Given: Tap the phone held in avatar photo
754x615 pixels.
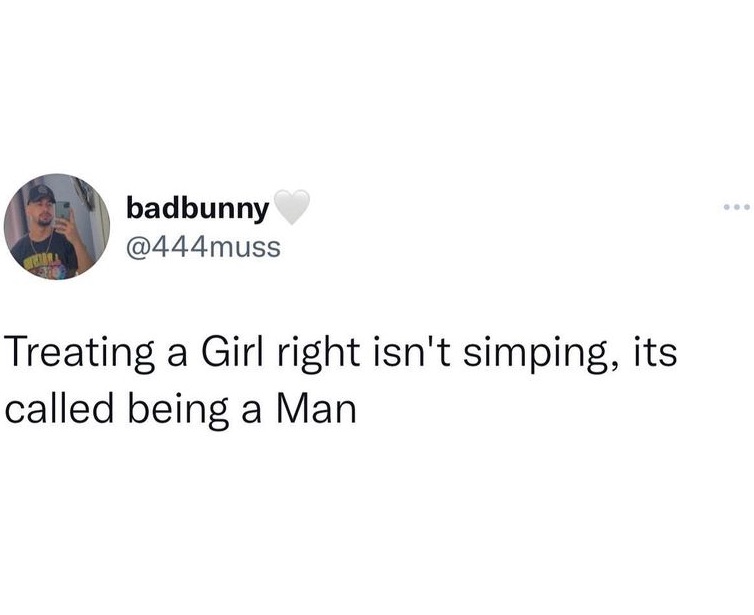Looking at the screenshot, I should pos(63,212).
